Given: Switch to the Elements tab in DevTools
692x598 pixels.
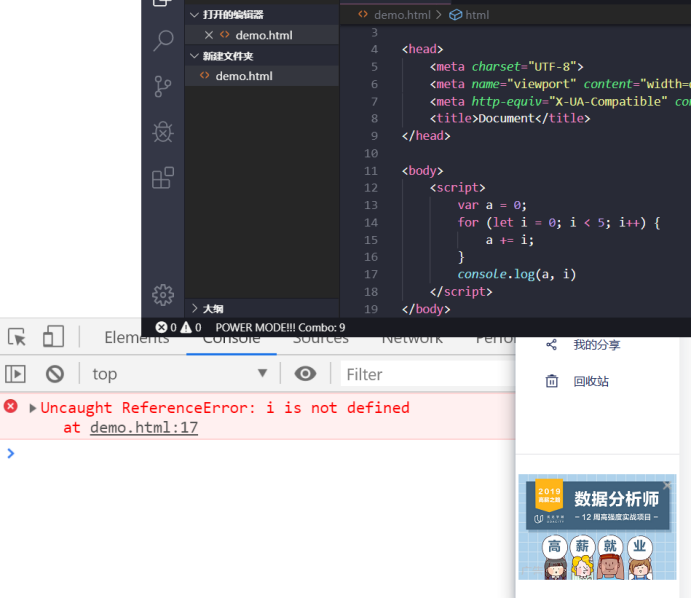Looking at the screenshot, I should pyautogui.click(x=137, y=338).
